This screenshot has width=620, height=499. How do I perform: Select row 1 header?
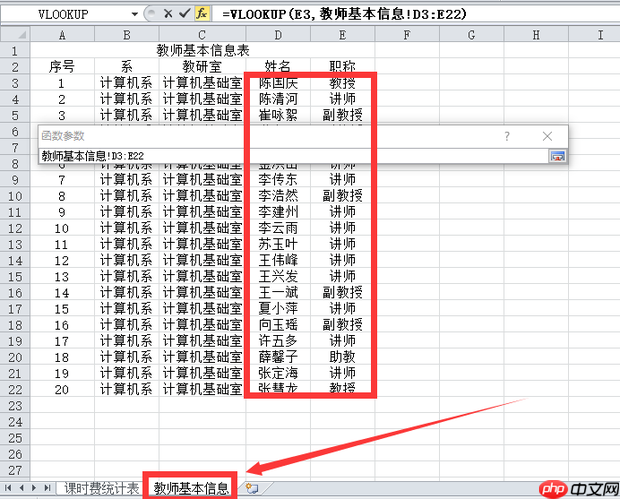pyautogui.click(x=15, y=51)
